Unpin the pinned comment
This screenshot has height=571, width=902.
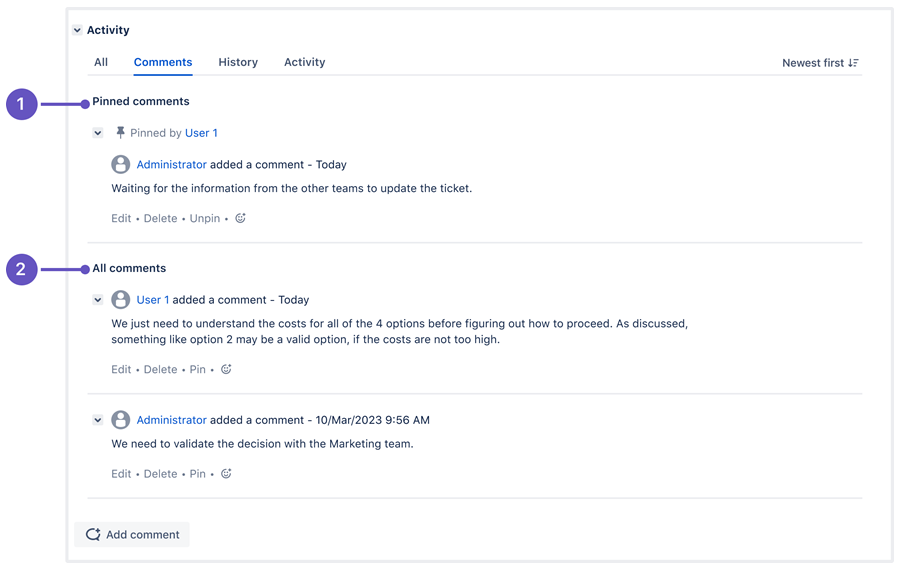pyautogui.click(x=205, y=219)
